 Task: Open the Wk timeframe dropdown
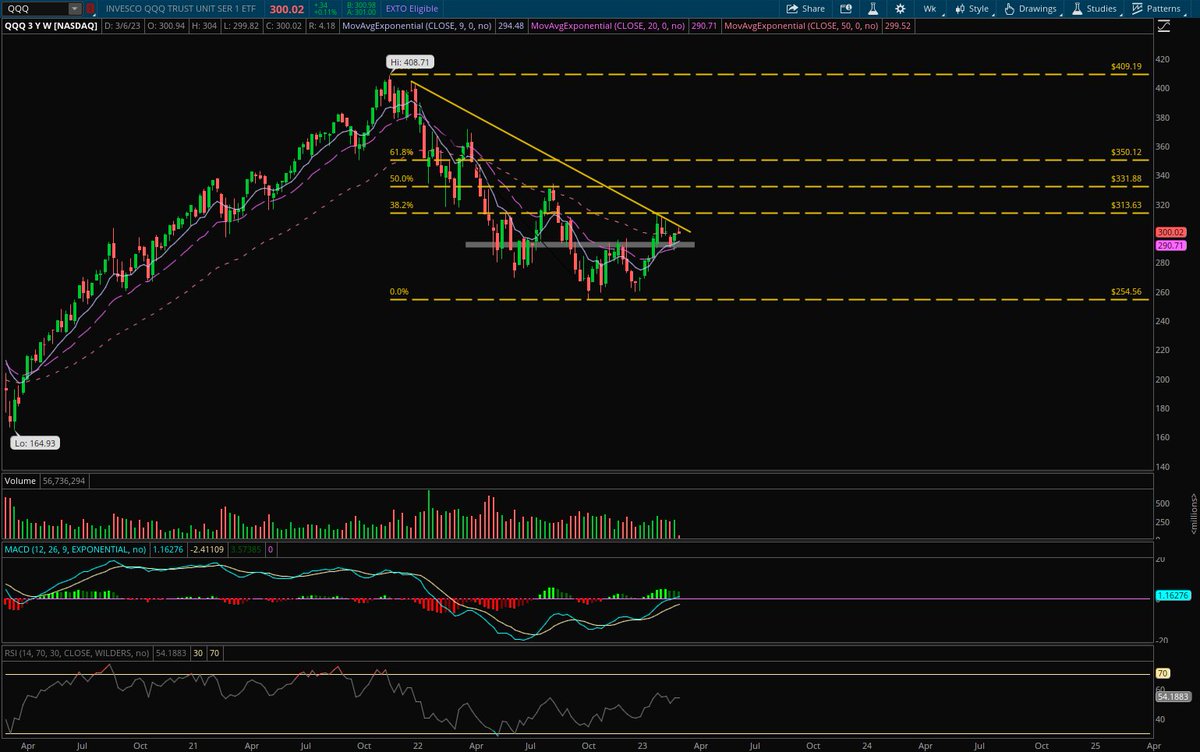pos(930,9)
